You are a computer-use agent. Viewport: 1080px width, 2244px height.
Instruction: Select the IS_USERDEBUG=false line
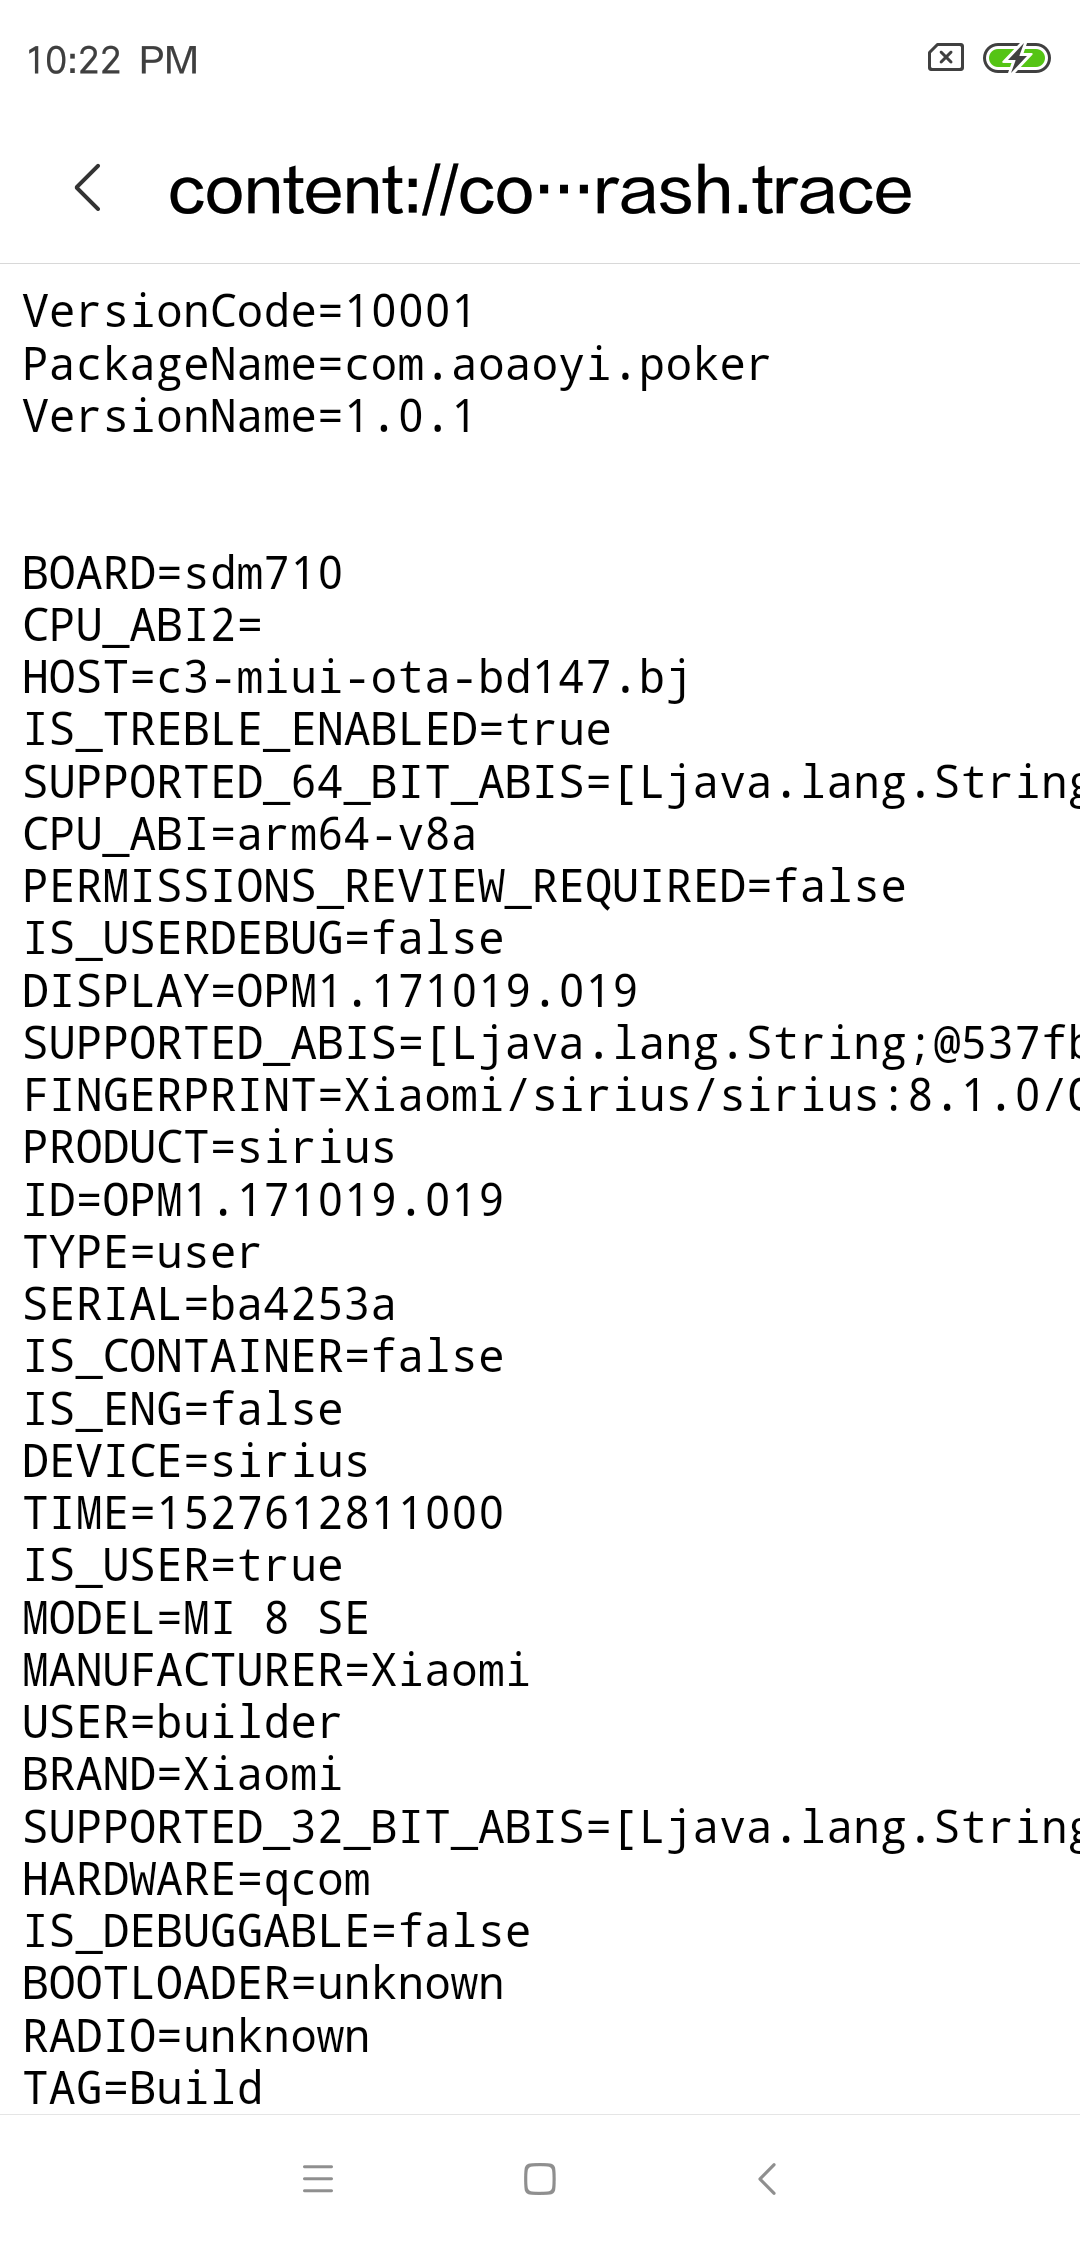[262, 937]
